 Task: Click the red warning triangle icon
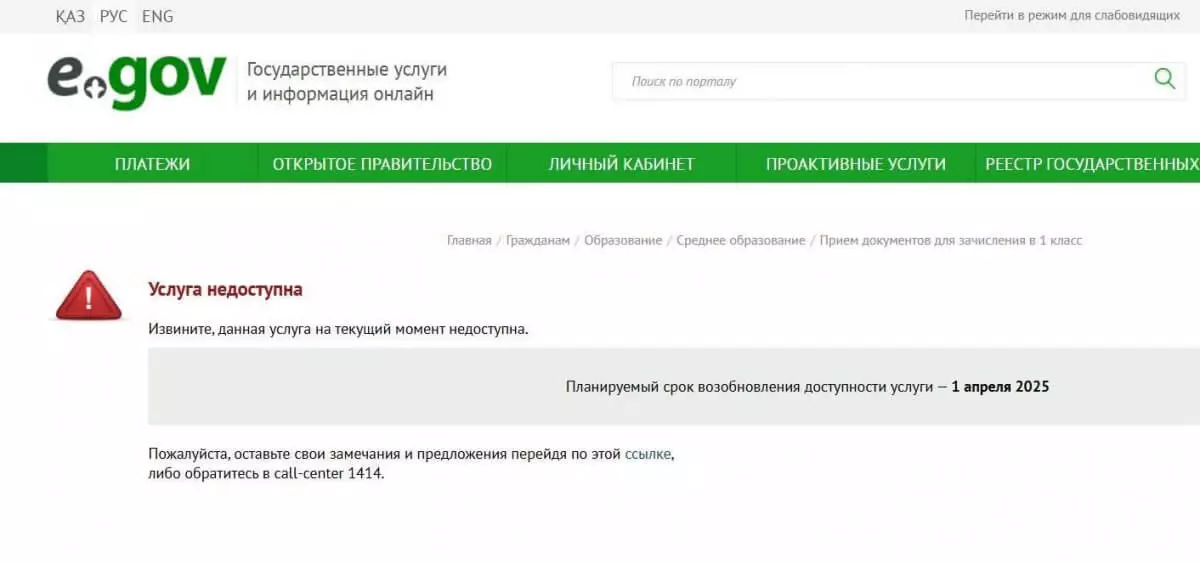coord(89,295)
